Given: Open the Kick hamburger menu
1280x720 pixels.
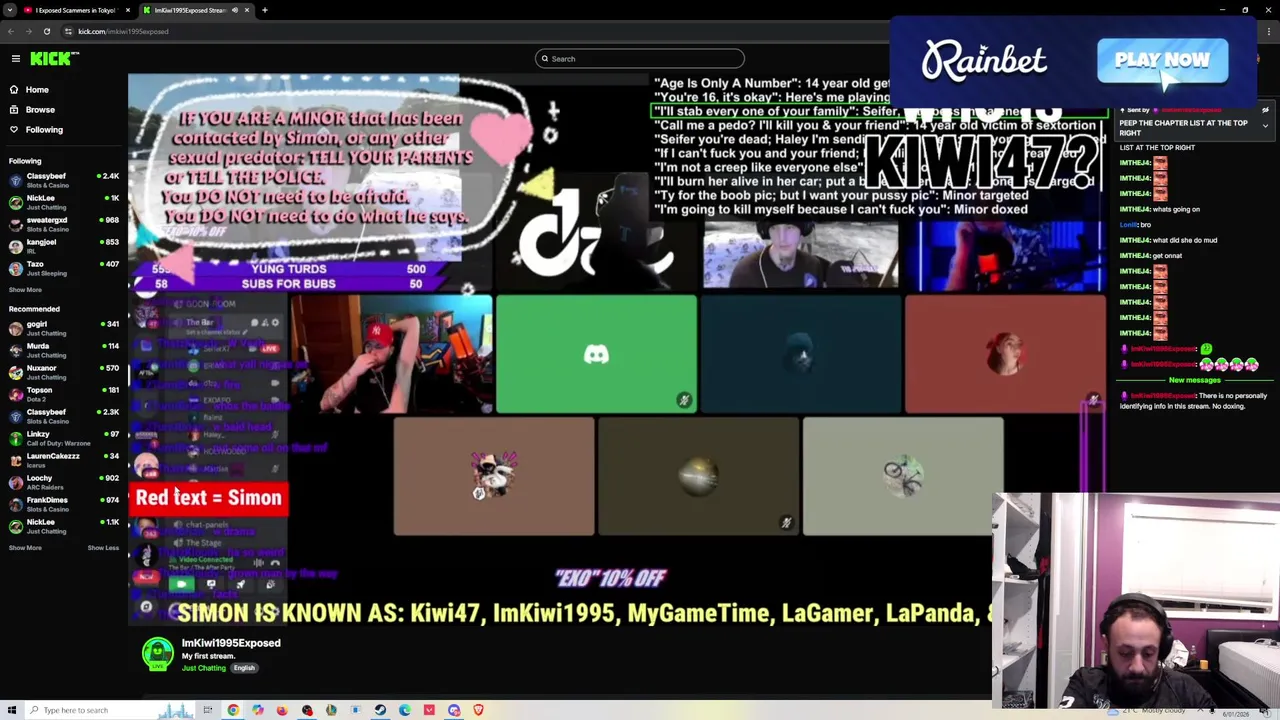Looking at the screenshot, I should point(16,59).
